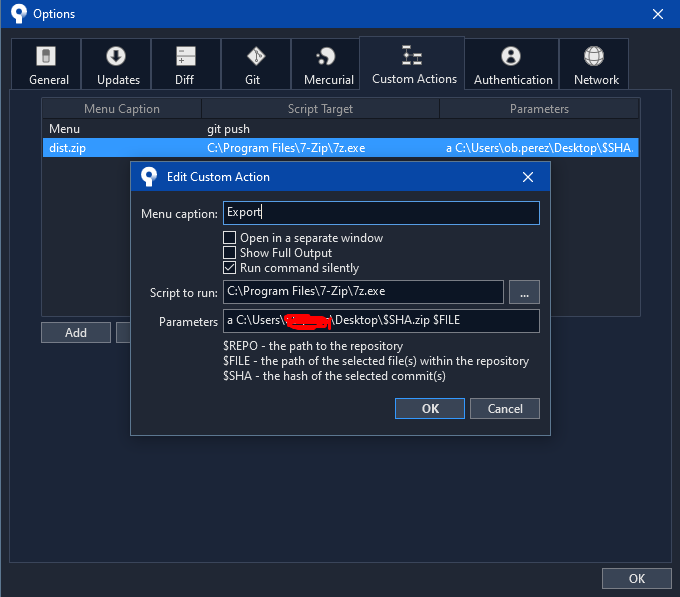Go to the Mercurial tab
Screen dimensions: 680x597
[x=326, y=64]
